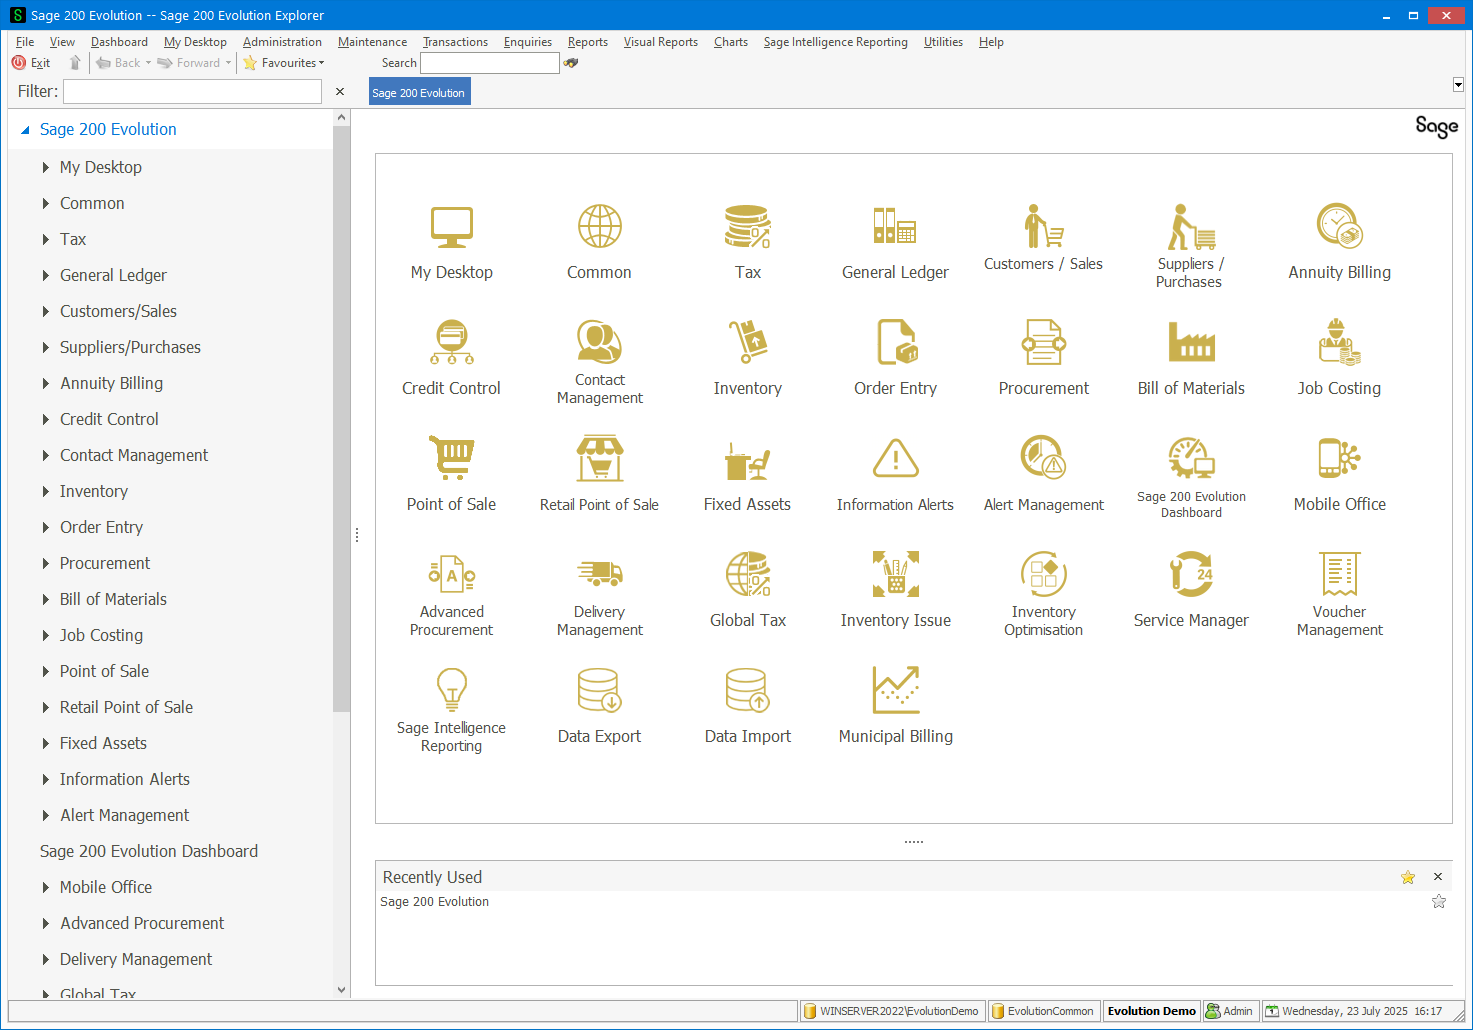Open the Sage Intelligence Reporting menu
The height and width of the screenshot is (1030, 1473).
pyautogui.click(x=835, y=42)
